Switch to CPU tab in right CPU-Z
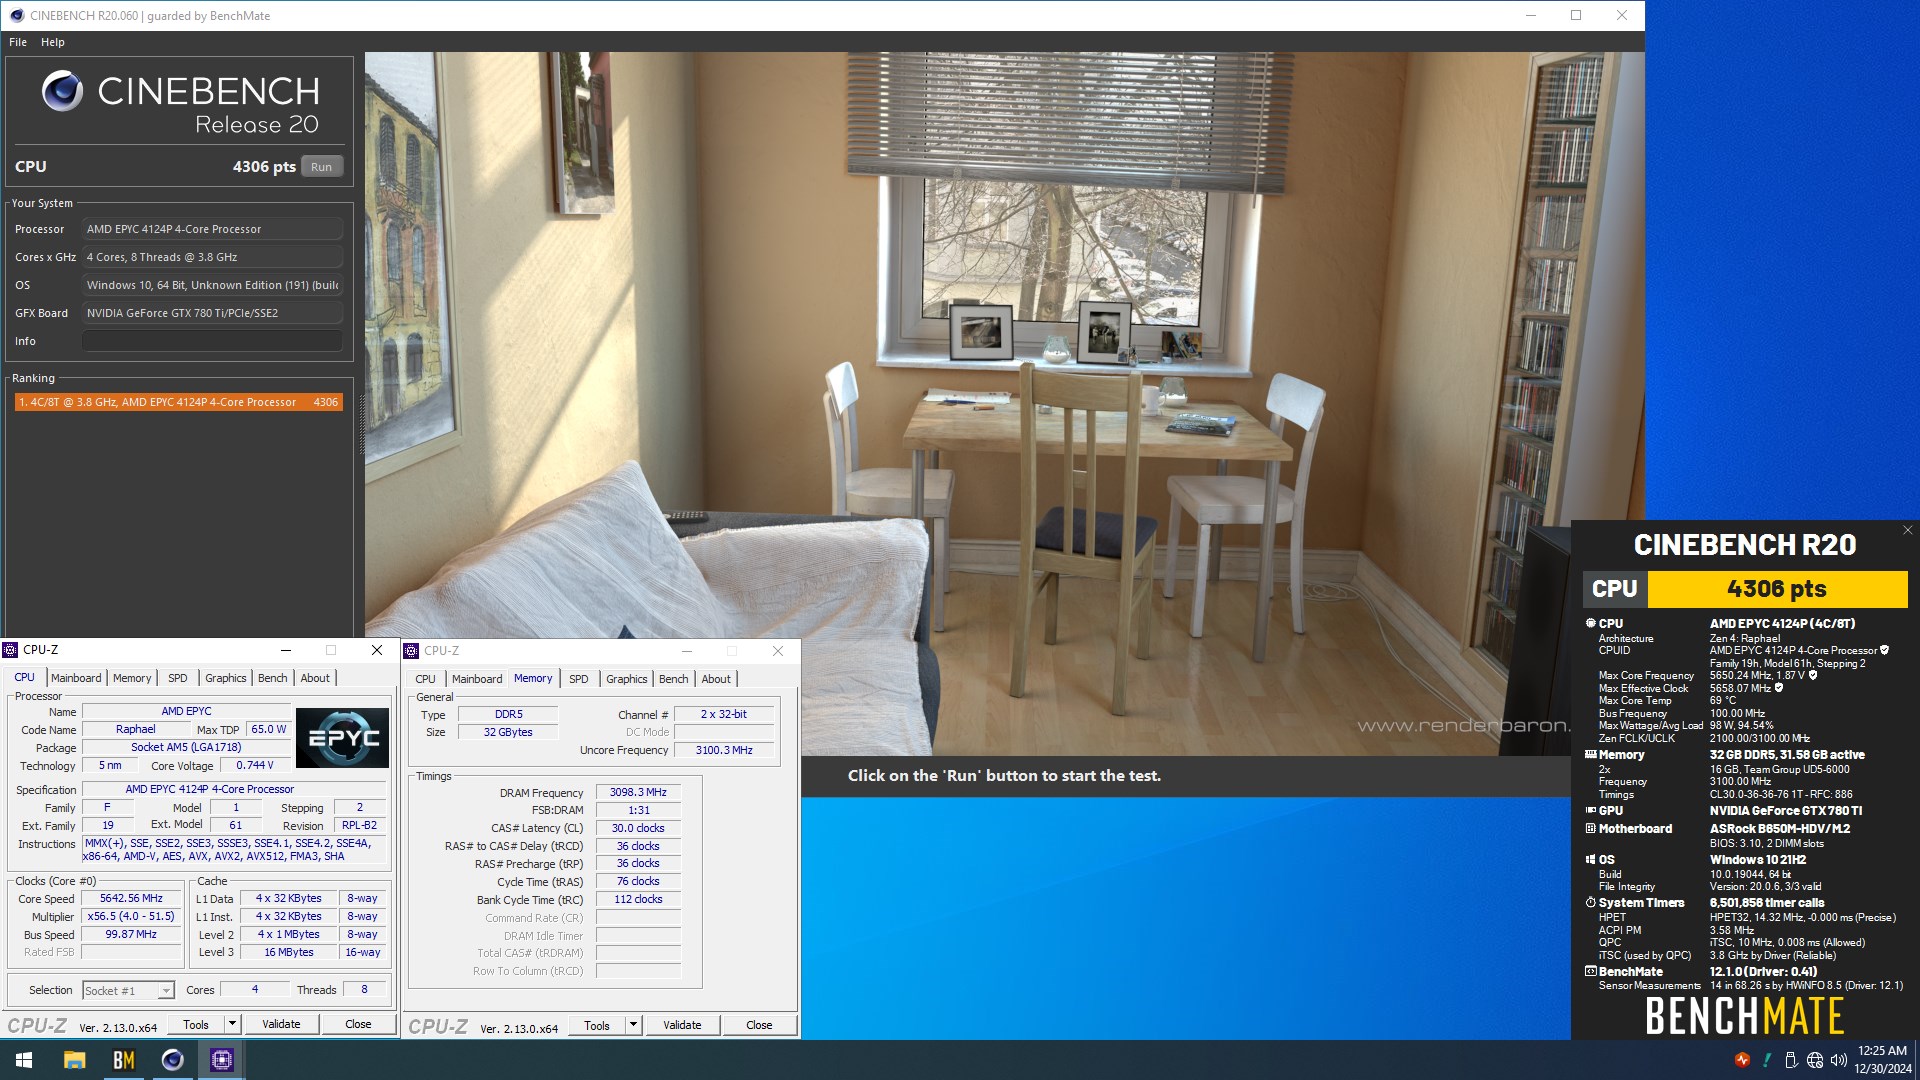 coord(425,679)
